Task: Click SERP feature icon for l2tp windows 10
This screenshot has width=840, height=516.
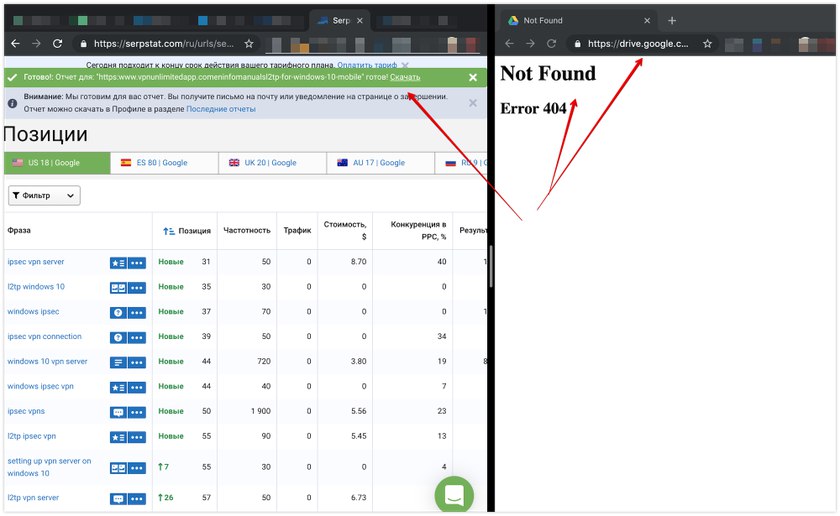Action: coord(118,288)
